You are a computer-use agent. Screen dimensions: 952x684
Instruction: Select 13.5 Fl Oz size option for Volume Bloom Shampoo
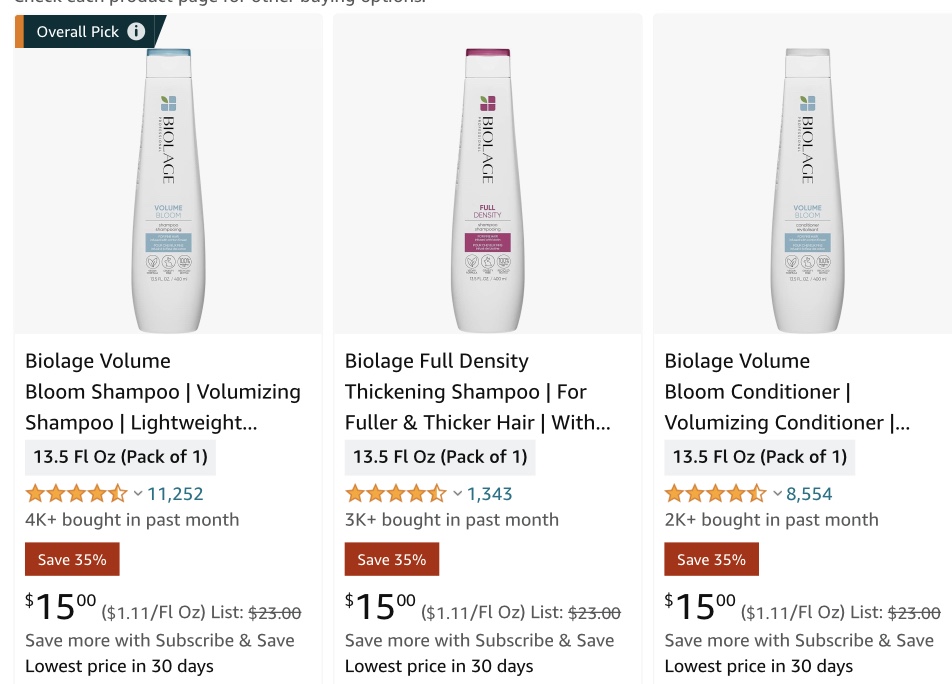[120, 457]
